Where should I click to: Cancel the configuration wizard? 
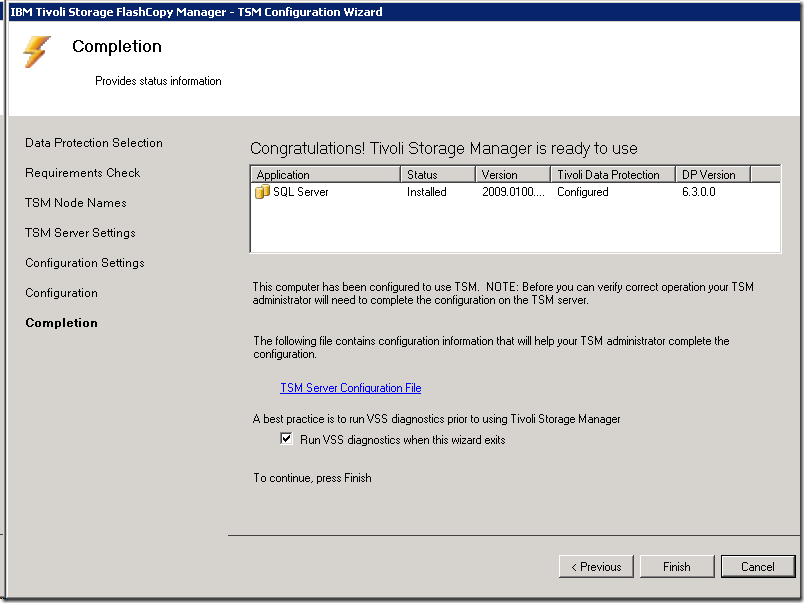(757, 566)
